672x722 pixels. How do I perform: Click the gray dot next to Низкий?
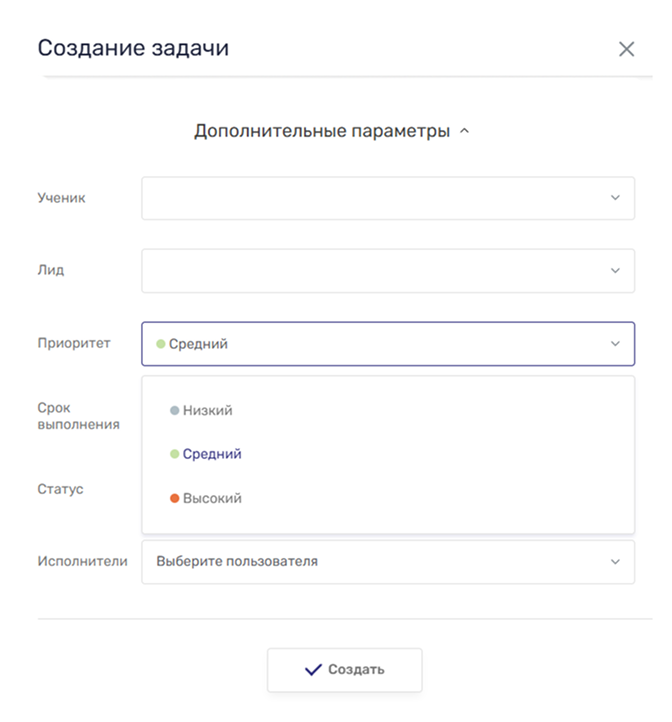tap(175, 410)
